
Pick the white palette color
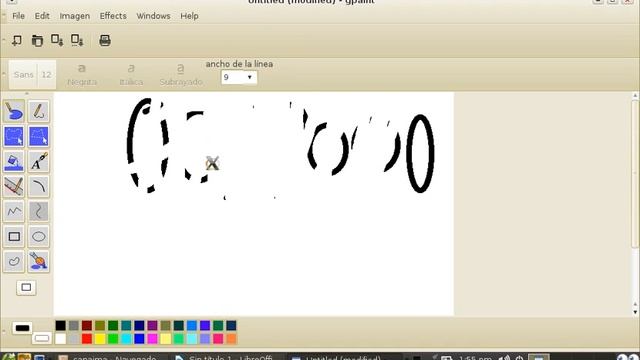point(60,338)
